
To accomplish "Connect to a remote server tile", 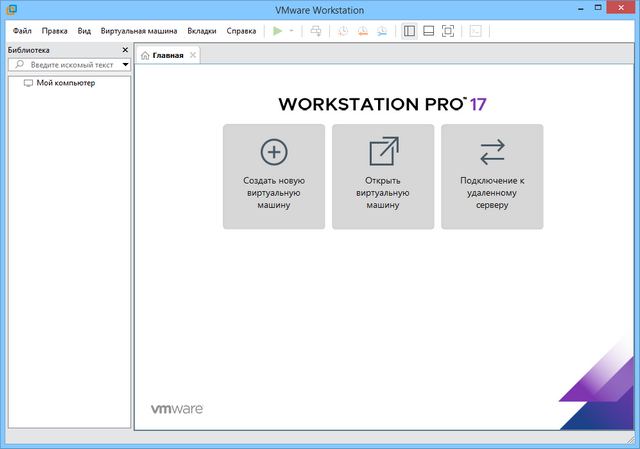I will point(492,176).
